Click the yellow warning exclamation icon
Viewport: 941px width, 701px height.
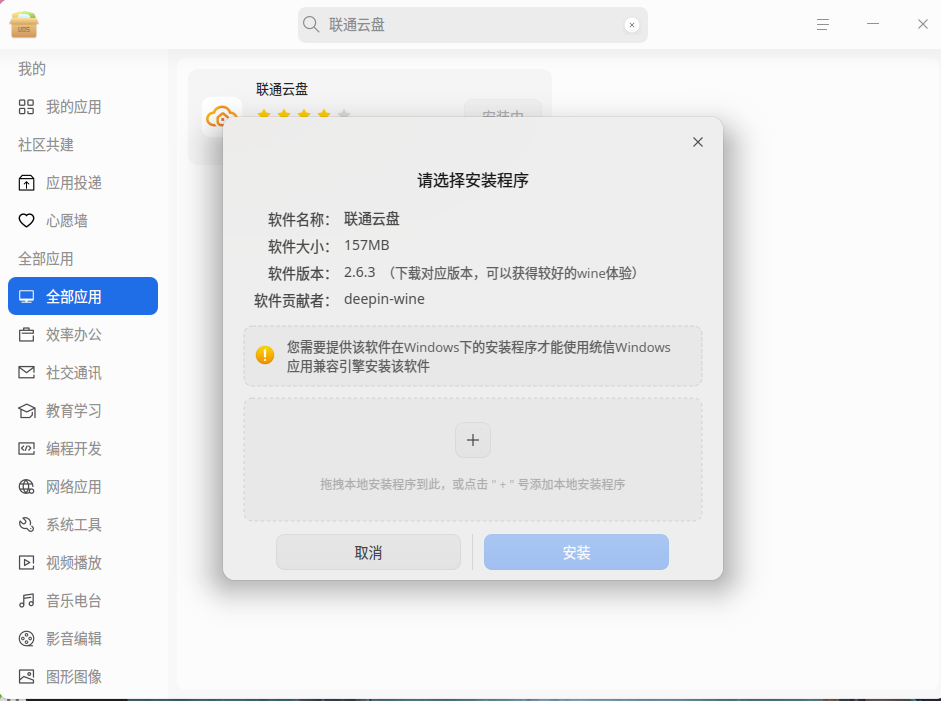[265, 355]
